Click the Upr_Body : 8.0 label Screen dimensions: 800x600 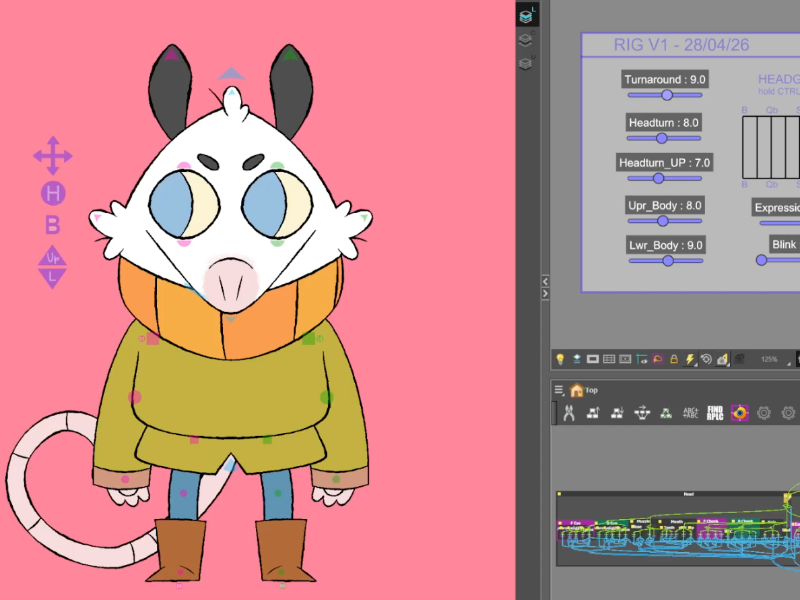pyautogui.click(x=665, y=206)
